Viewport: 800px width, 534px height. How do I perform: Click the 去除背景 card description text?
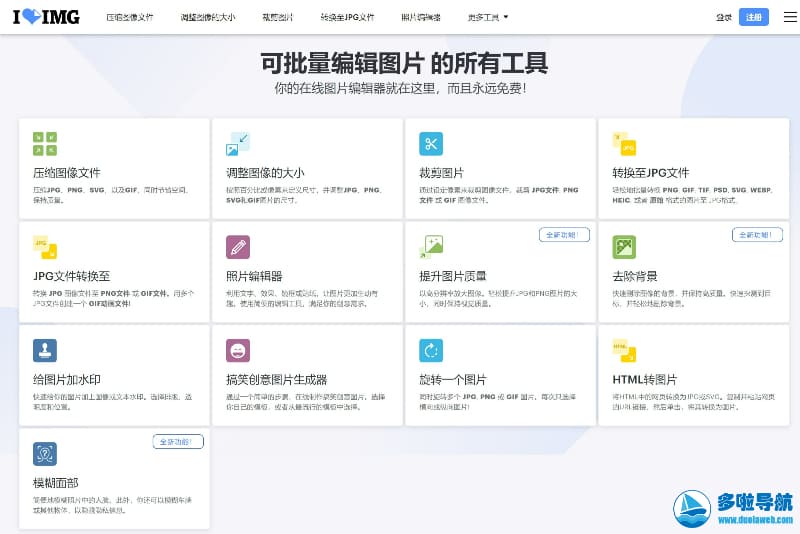click(691, 298)
